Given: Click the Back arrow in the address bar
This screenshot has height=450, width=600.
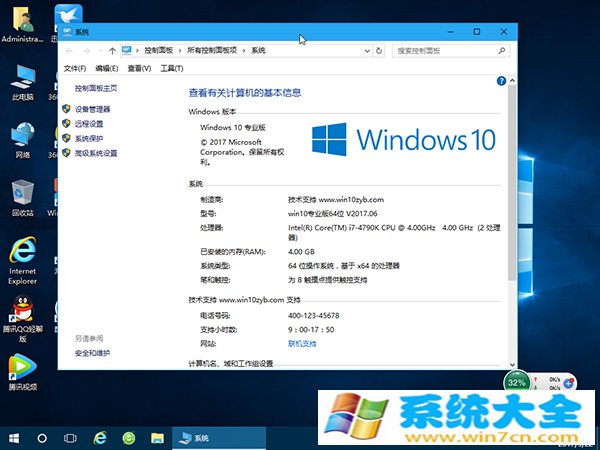Looking at the screenshot, I should 68,50.
